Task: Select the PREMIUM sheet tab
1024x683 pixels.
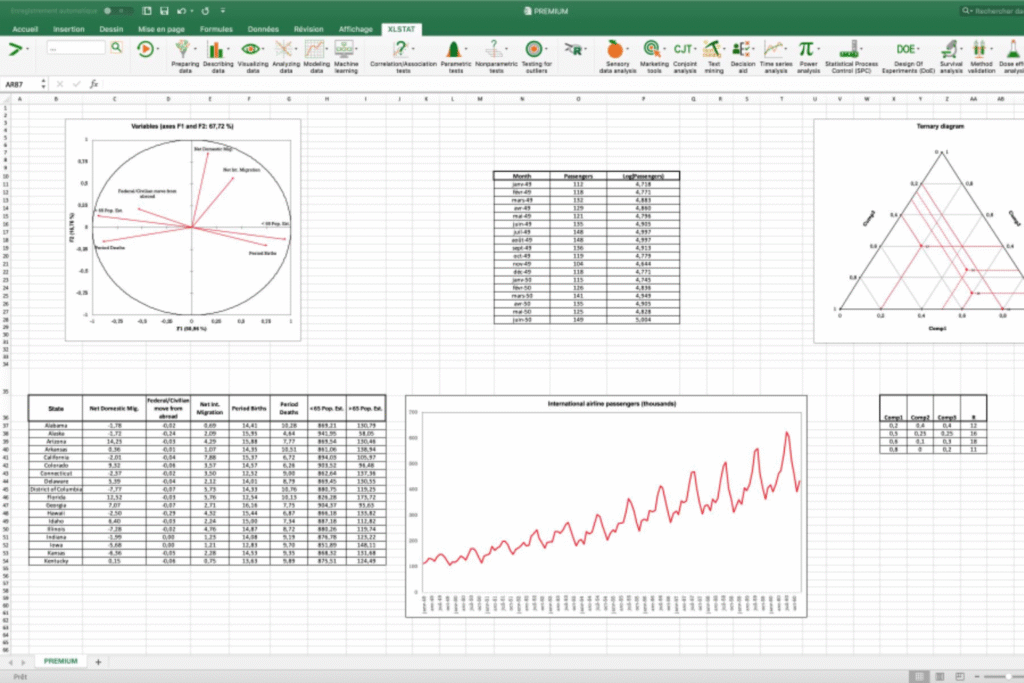Action: click(61, 661)
